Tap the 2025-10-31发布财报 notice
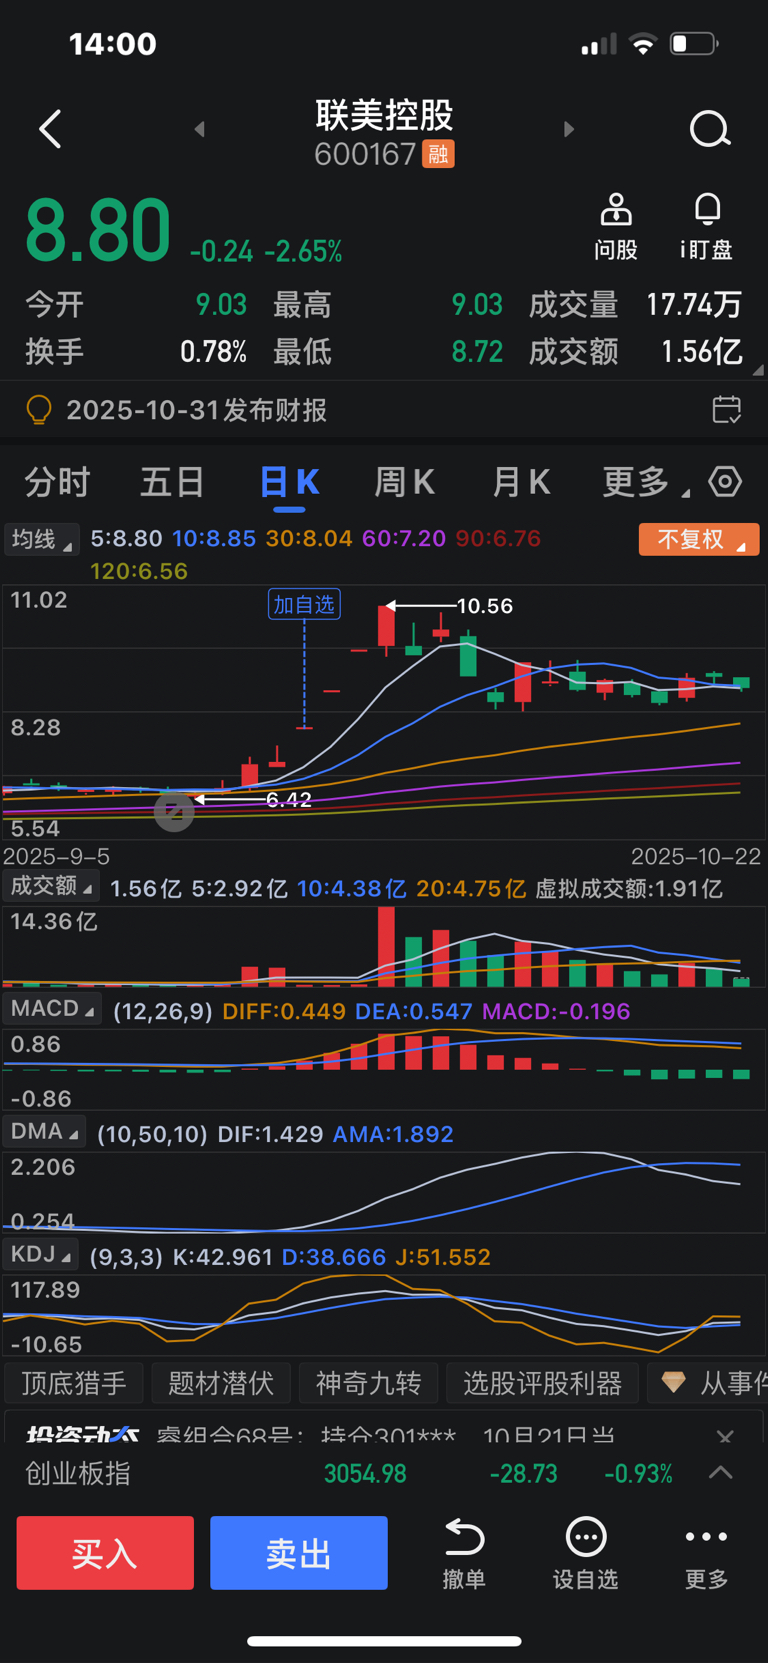 coord(197,410)
